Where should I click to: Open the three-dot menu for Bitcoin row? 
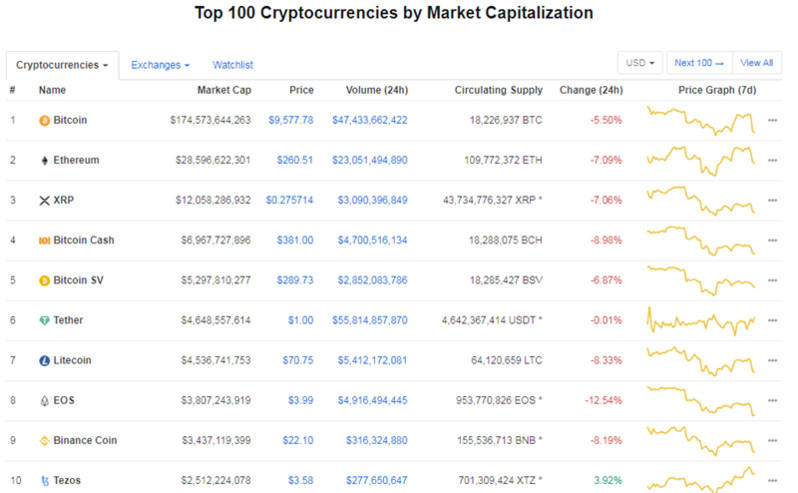(772, 120)
